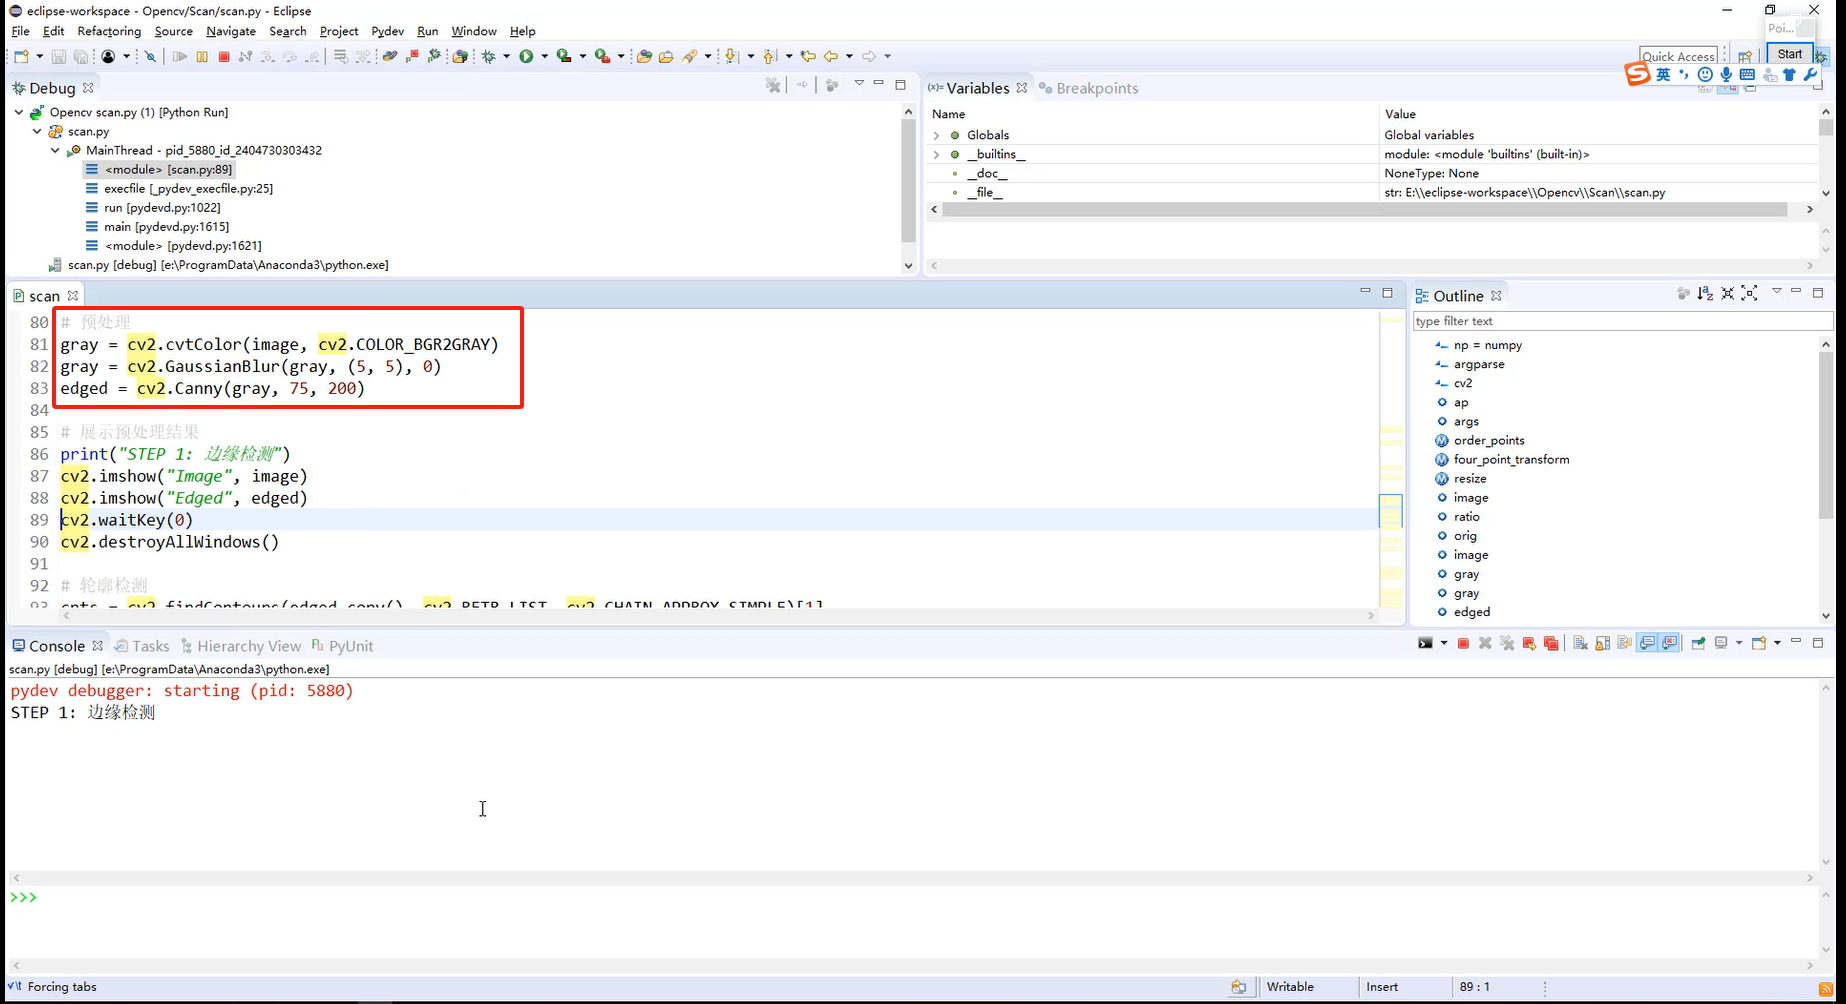Click Variables horizontal scrollbar
This screenshot has height=1004, width=1846.
[1364, 209]
